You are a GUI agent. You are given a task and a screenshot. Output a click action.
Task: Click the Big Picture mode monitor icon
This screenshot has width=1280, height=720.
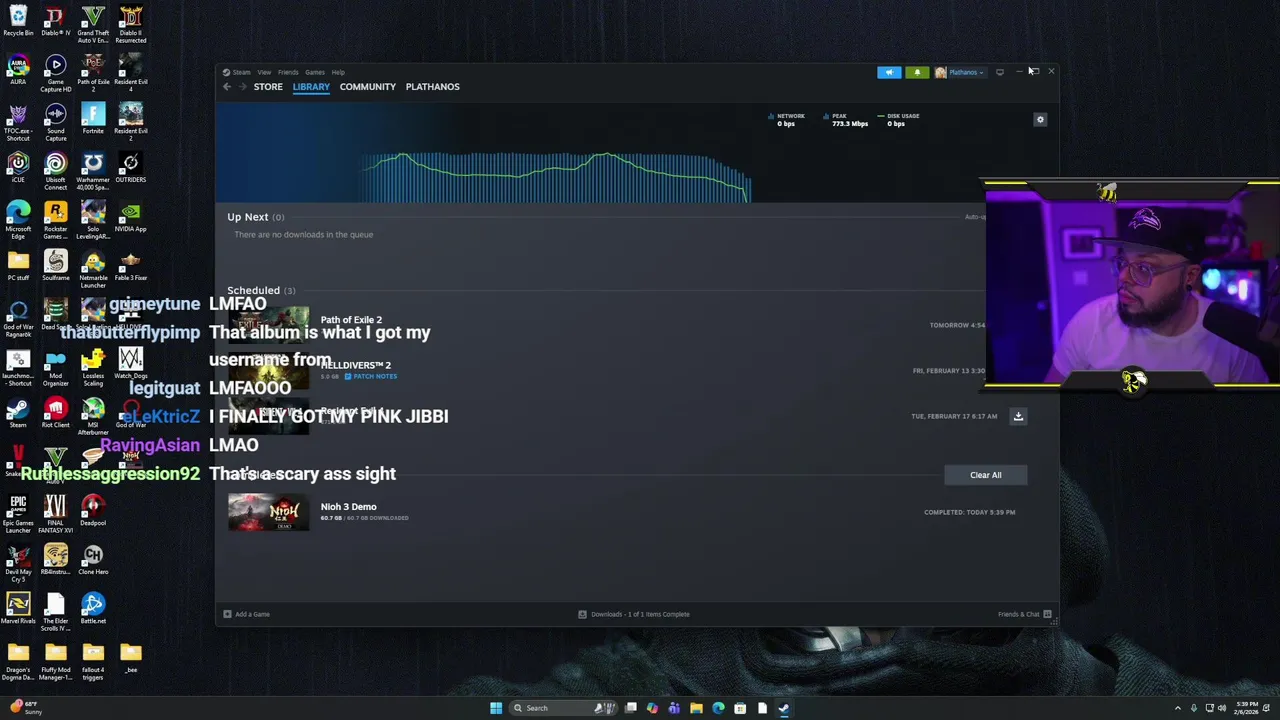pyautogui.click(x=1000, y=72)
